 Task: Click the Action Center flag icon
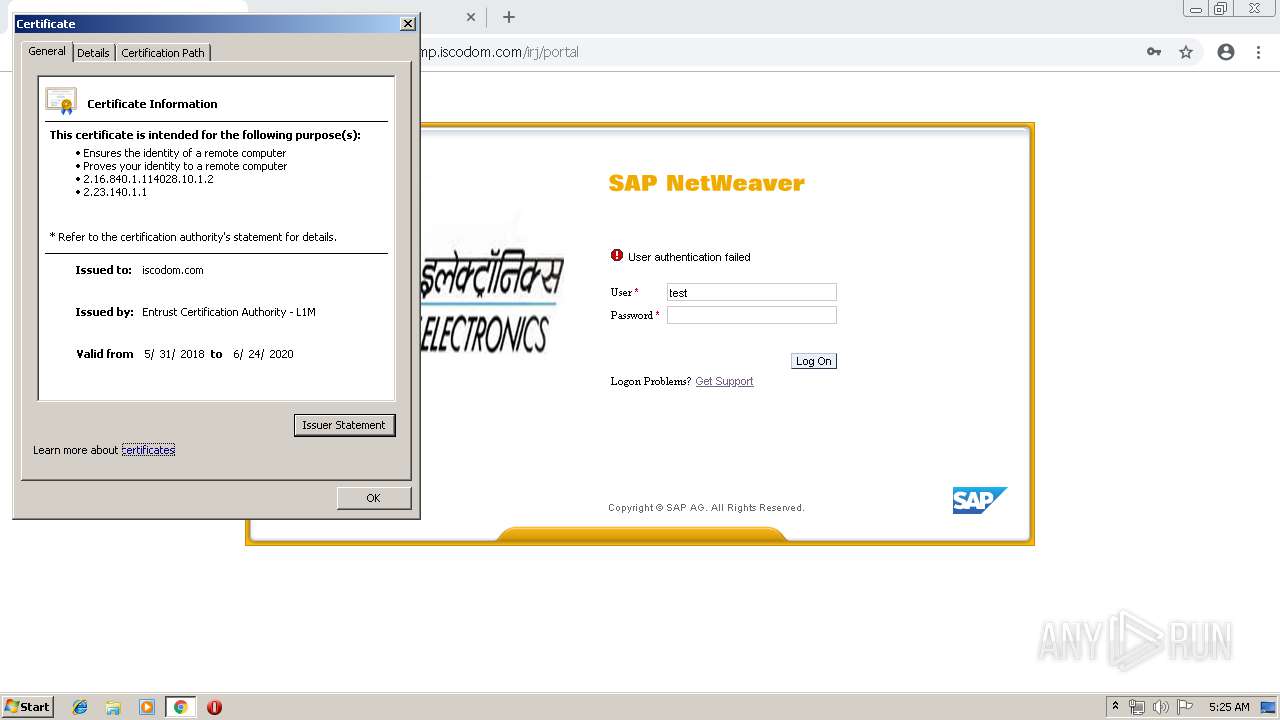(x=1185, y=707)
